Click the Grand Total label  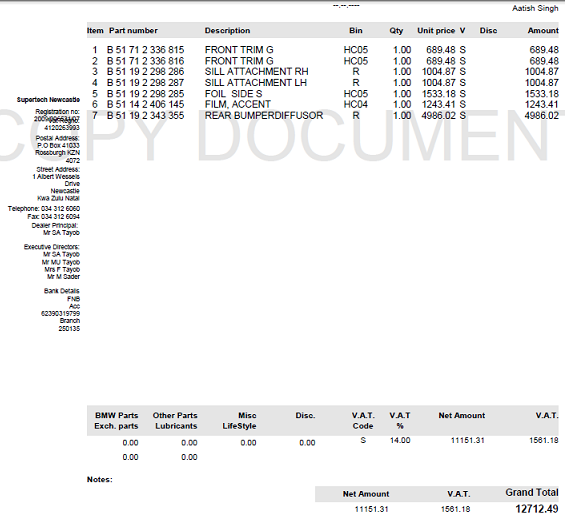[x=532, y=492]
